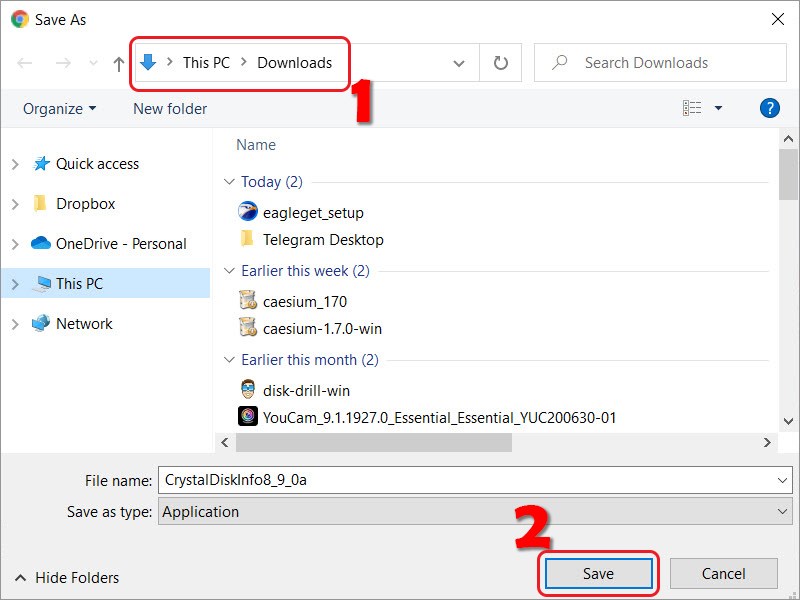
Task: Open Network in the navigation pane
Action: pyautogui.click(x=84, y=323)
